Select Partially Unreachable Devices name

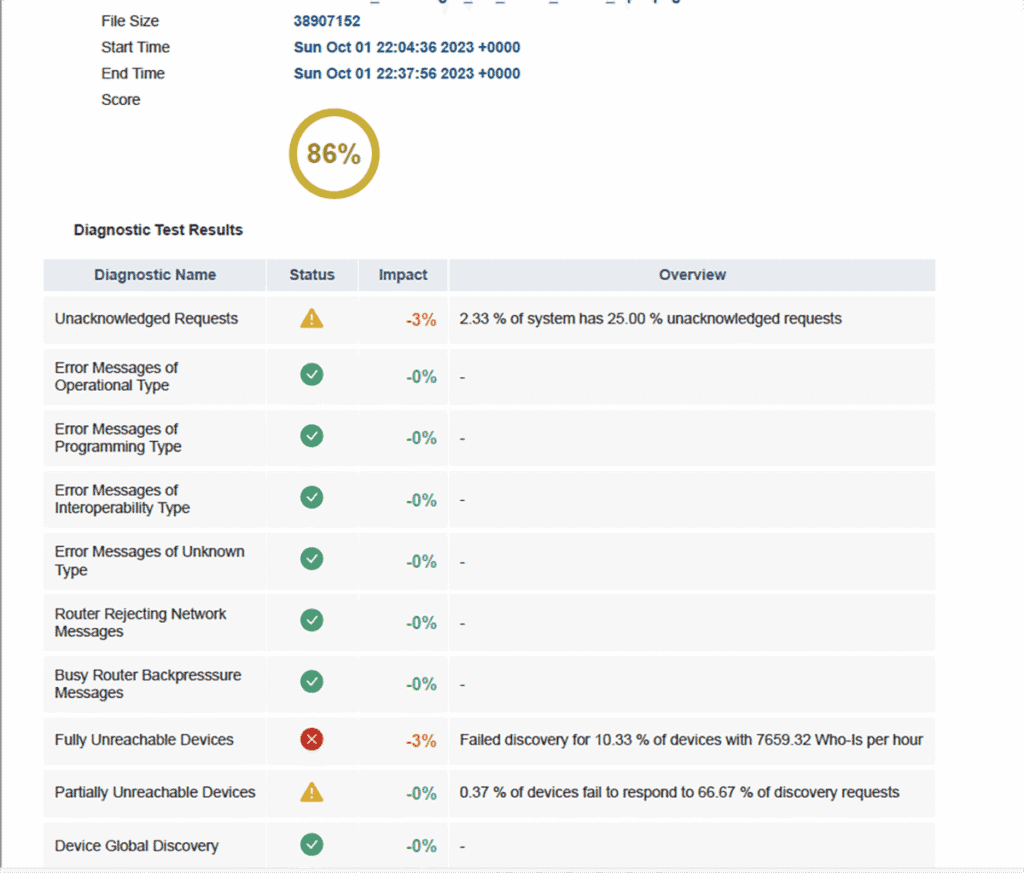155,792
